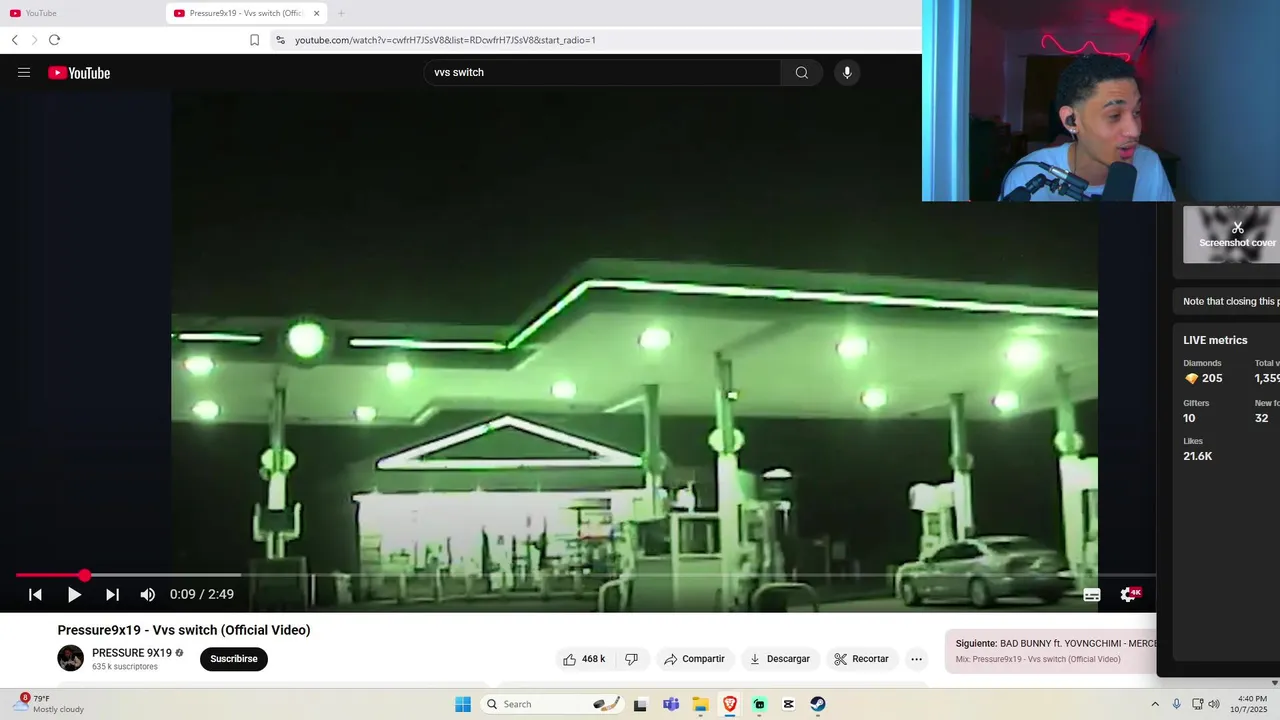Play the video
1280x720 pixels.
(74, 594)
